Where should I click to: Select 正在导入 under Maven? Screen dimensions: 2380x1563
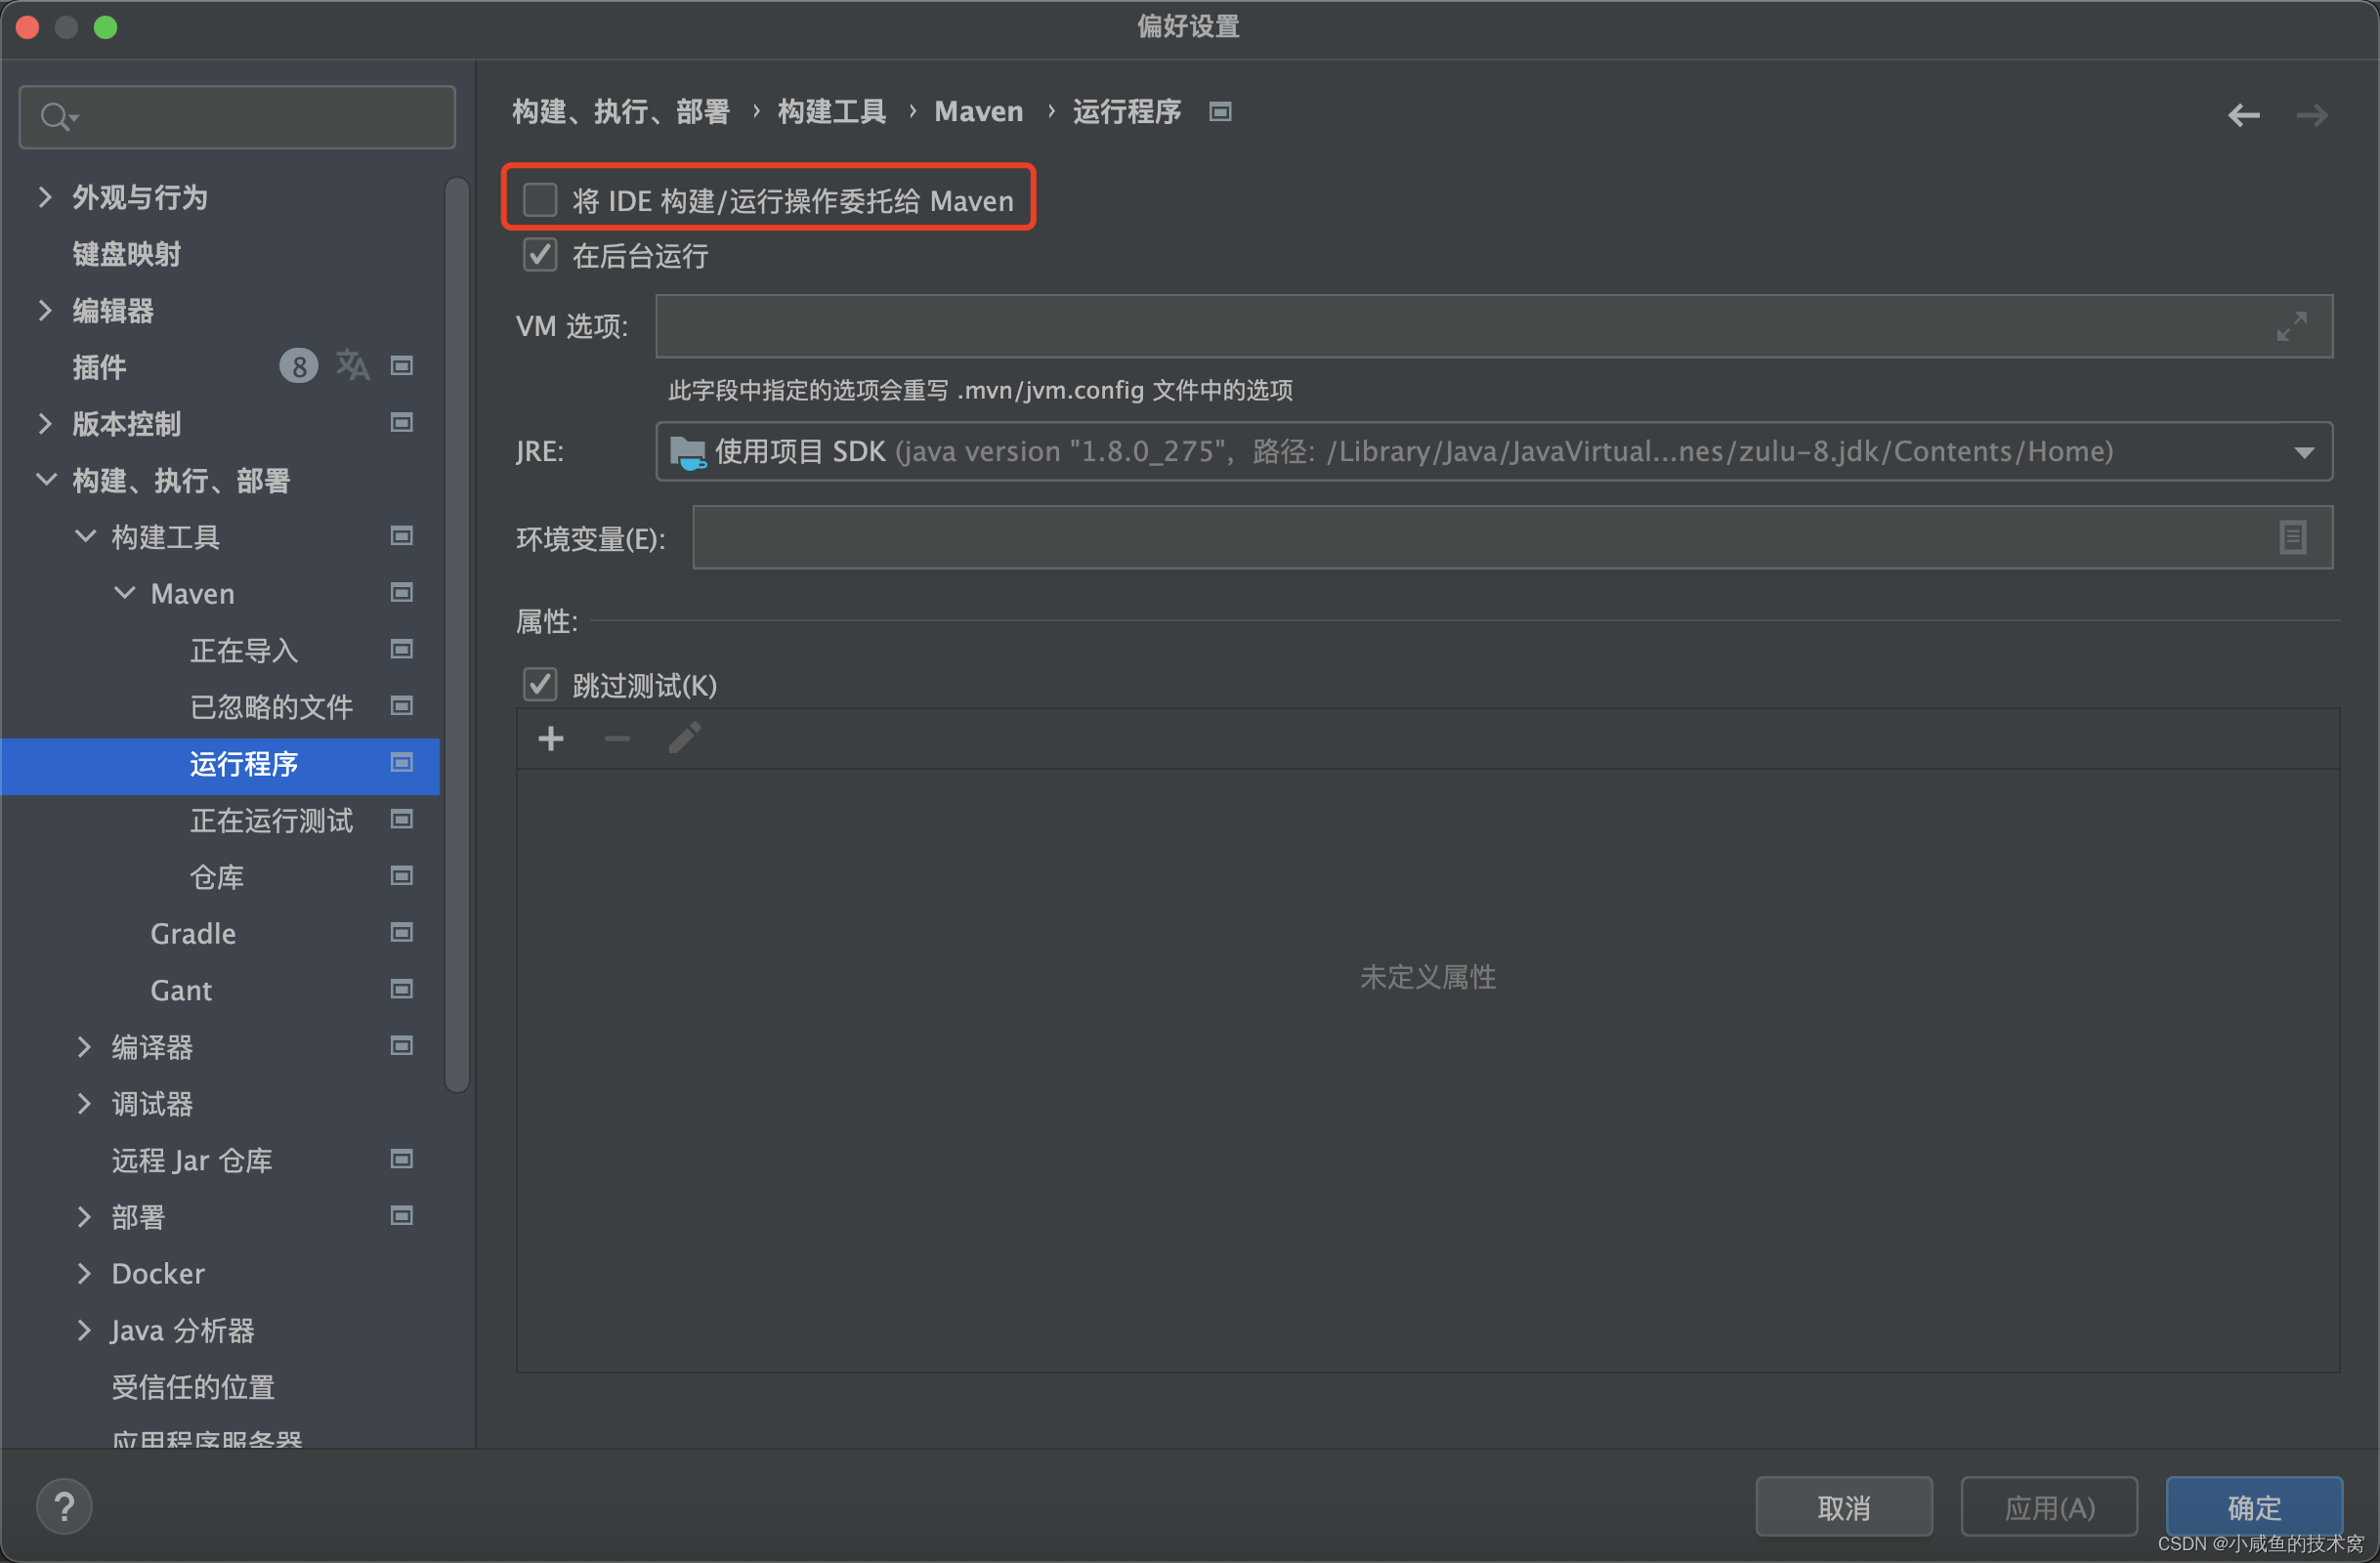244,650
